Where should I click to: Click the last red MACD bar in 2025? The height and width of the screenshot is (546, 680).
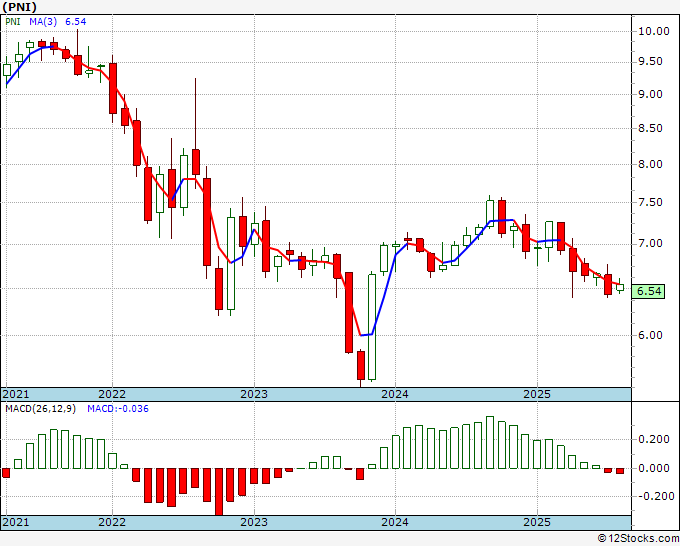click(620, 471)
